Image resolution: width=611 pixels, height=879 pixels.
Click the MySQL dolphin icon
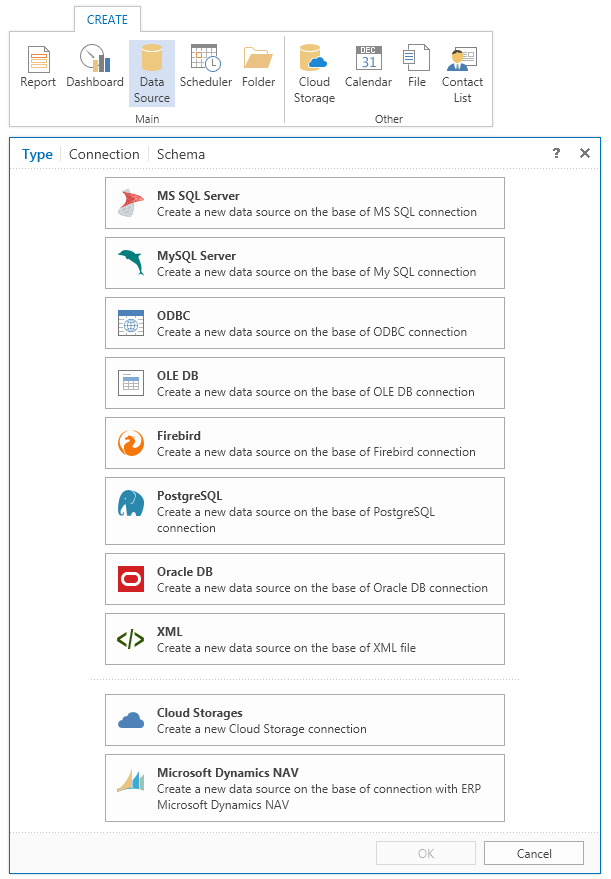[x=131, y=263]
